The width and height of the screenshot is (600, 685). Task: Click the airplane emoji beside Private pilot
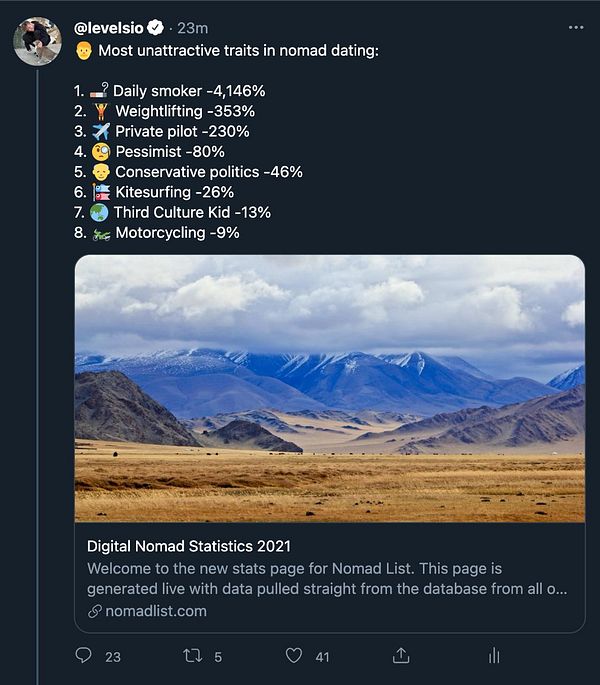click(x=100, y=131)
